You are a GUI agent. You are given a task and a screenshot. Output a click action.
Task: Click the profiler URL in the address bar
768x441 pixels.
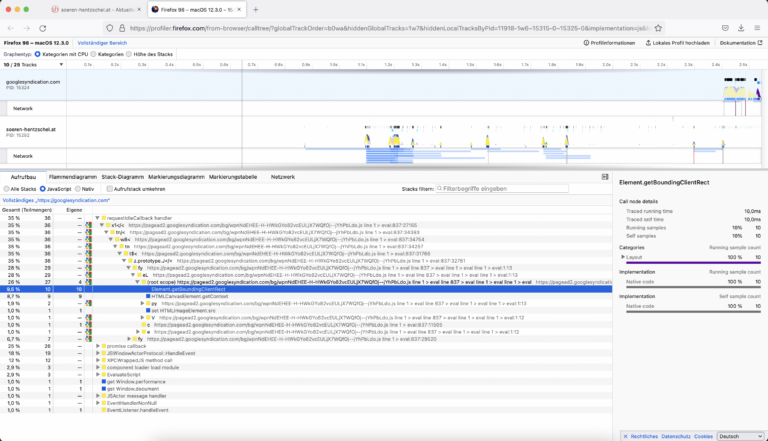coord(389,28)
